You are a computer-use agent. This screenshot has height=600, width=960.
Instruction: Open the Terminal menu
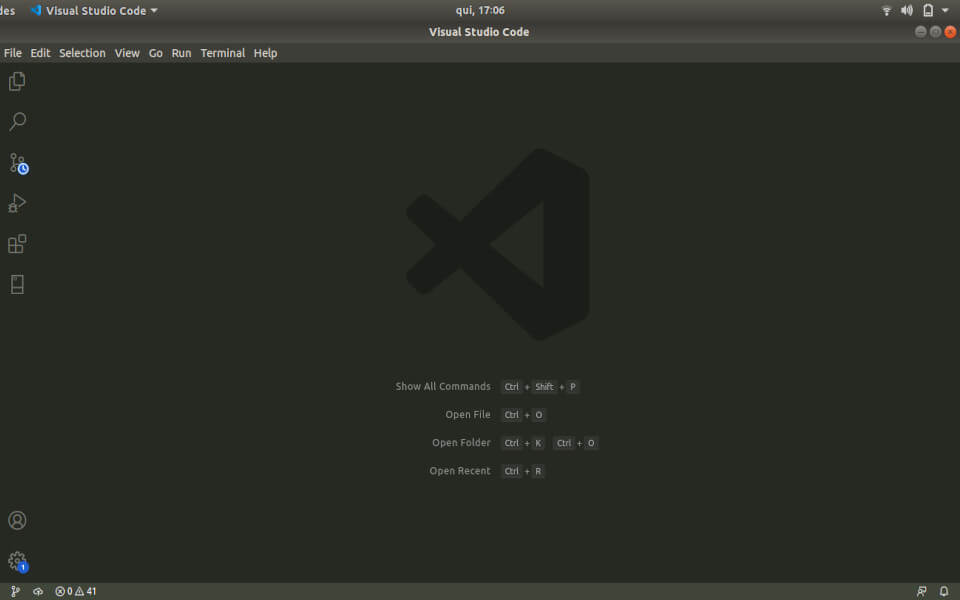click(x=223, y=53)
